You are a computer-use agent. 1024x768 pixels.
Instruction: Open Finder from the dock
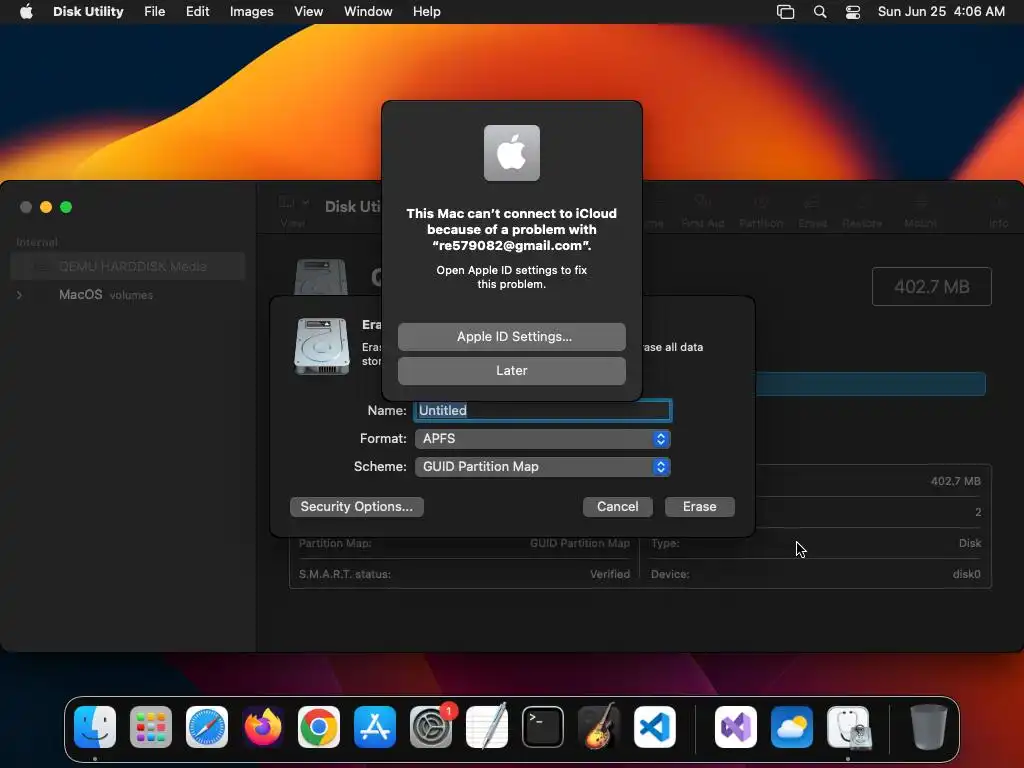(95, 727)
